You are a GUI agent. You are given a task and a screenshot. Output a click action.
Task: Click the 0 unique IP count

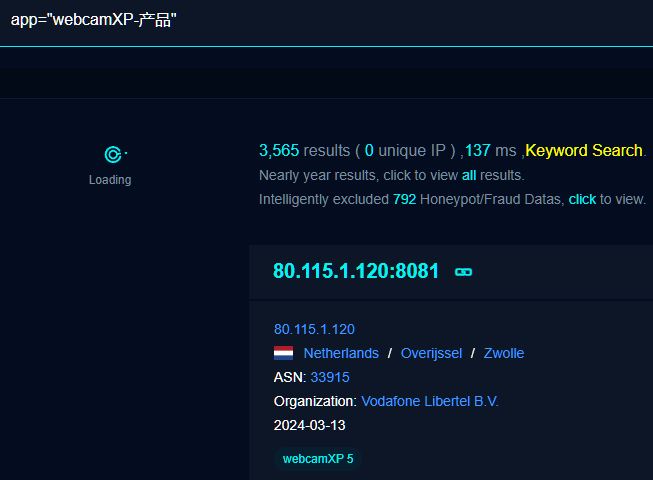(x=369, y=151)
